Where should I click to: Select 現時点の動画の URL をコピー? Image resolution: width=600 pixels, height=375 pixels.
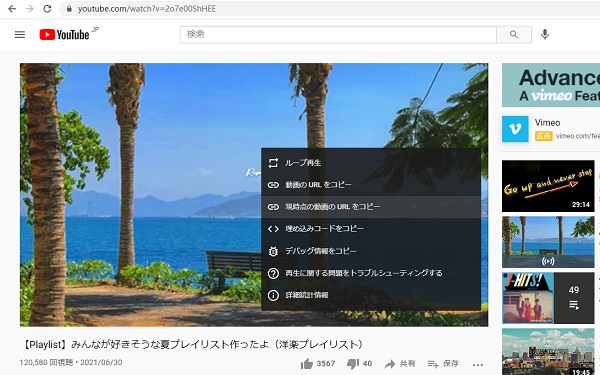click(371, 207)
